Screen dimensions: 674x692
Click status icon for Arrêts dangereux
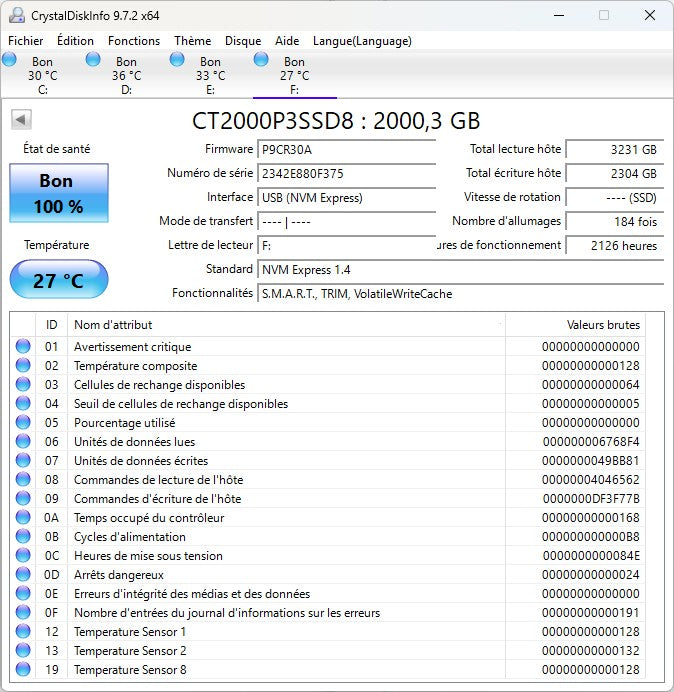point(23,574)
